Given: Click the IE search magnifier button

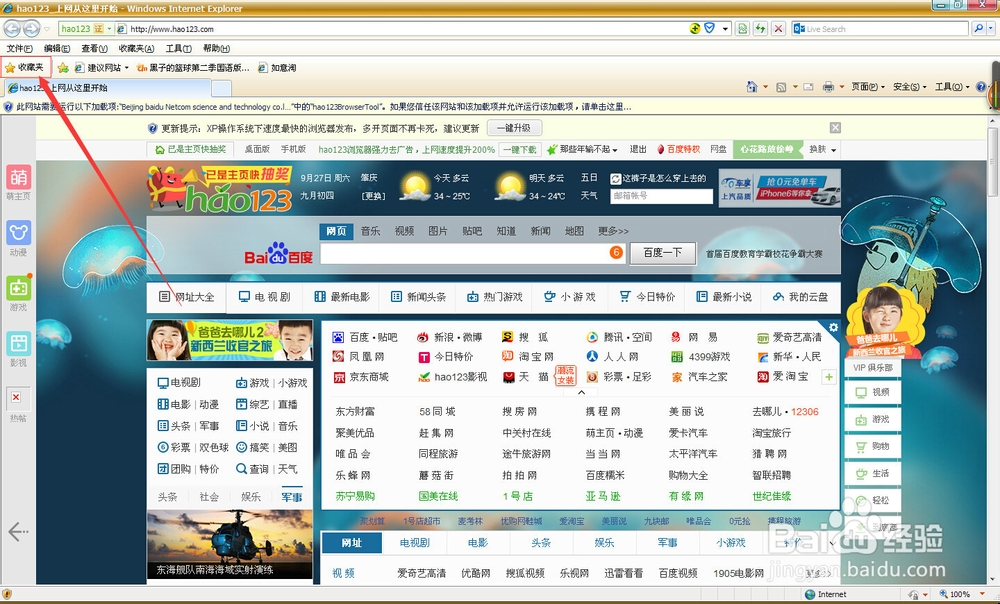Looking at the screenshot, I should click(978, 29).
